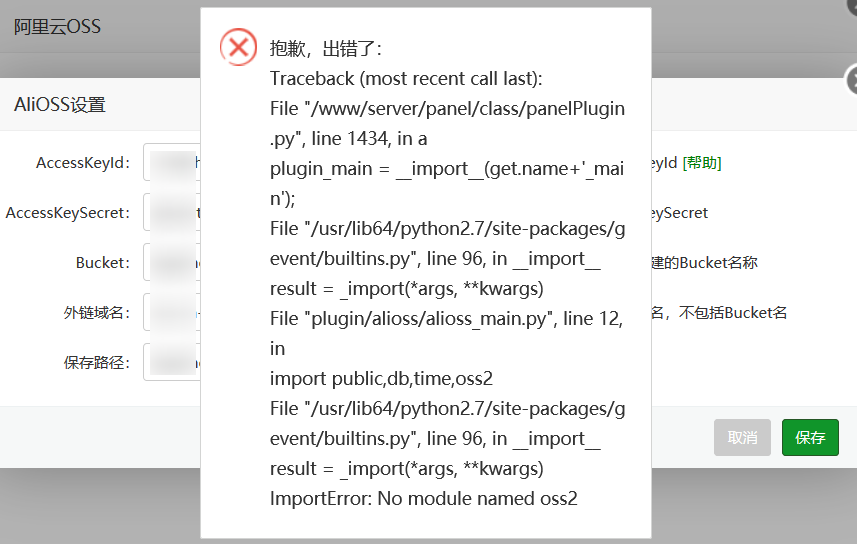This screenshot has width=857, height=544.
Task: Click the gray 取消 button
Action: point(742,437)
